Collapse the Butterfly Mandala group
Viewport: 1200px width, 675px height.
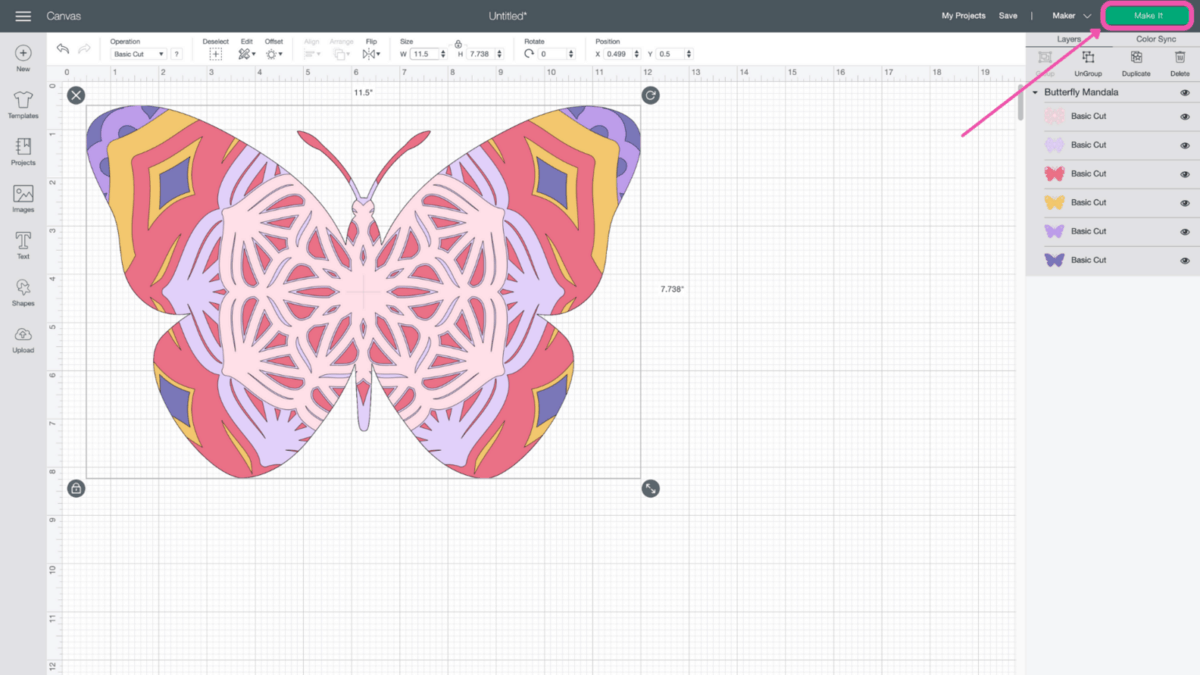pyautogui.click(x=1035, y=92)
